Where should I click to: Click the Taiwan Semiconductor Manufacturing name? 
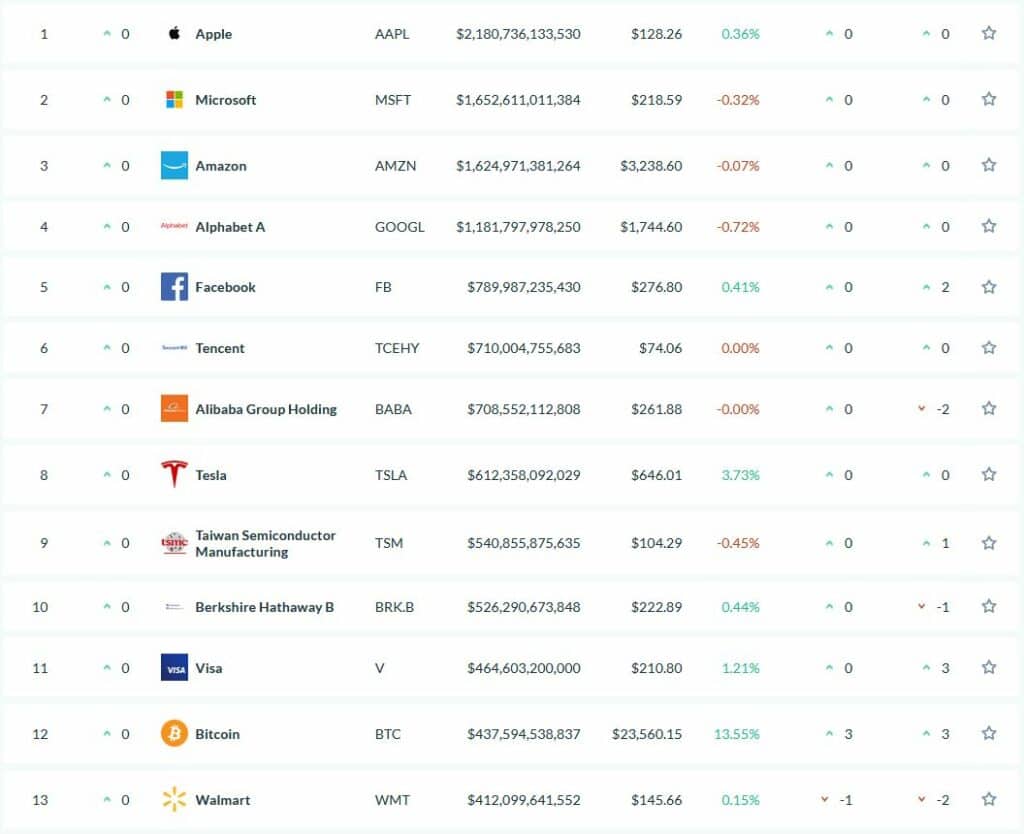click(265, 543)
